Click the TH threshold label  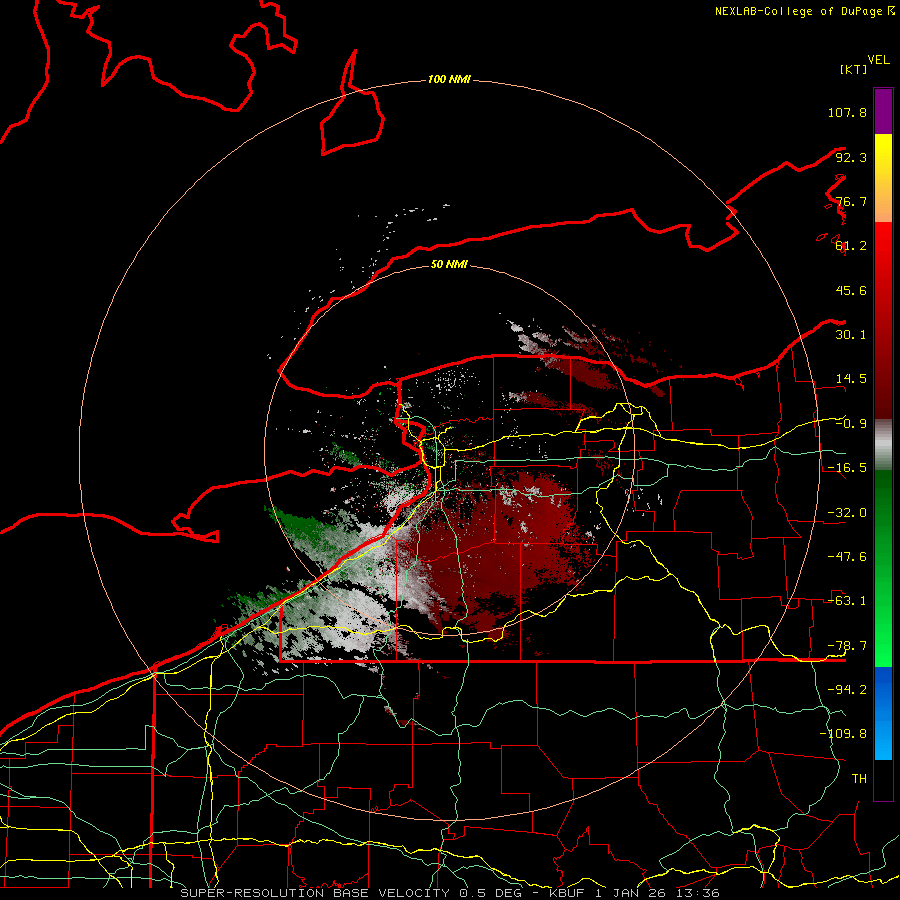point(859,779)
